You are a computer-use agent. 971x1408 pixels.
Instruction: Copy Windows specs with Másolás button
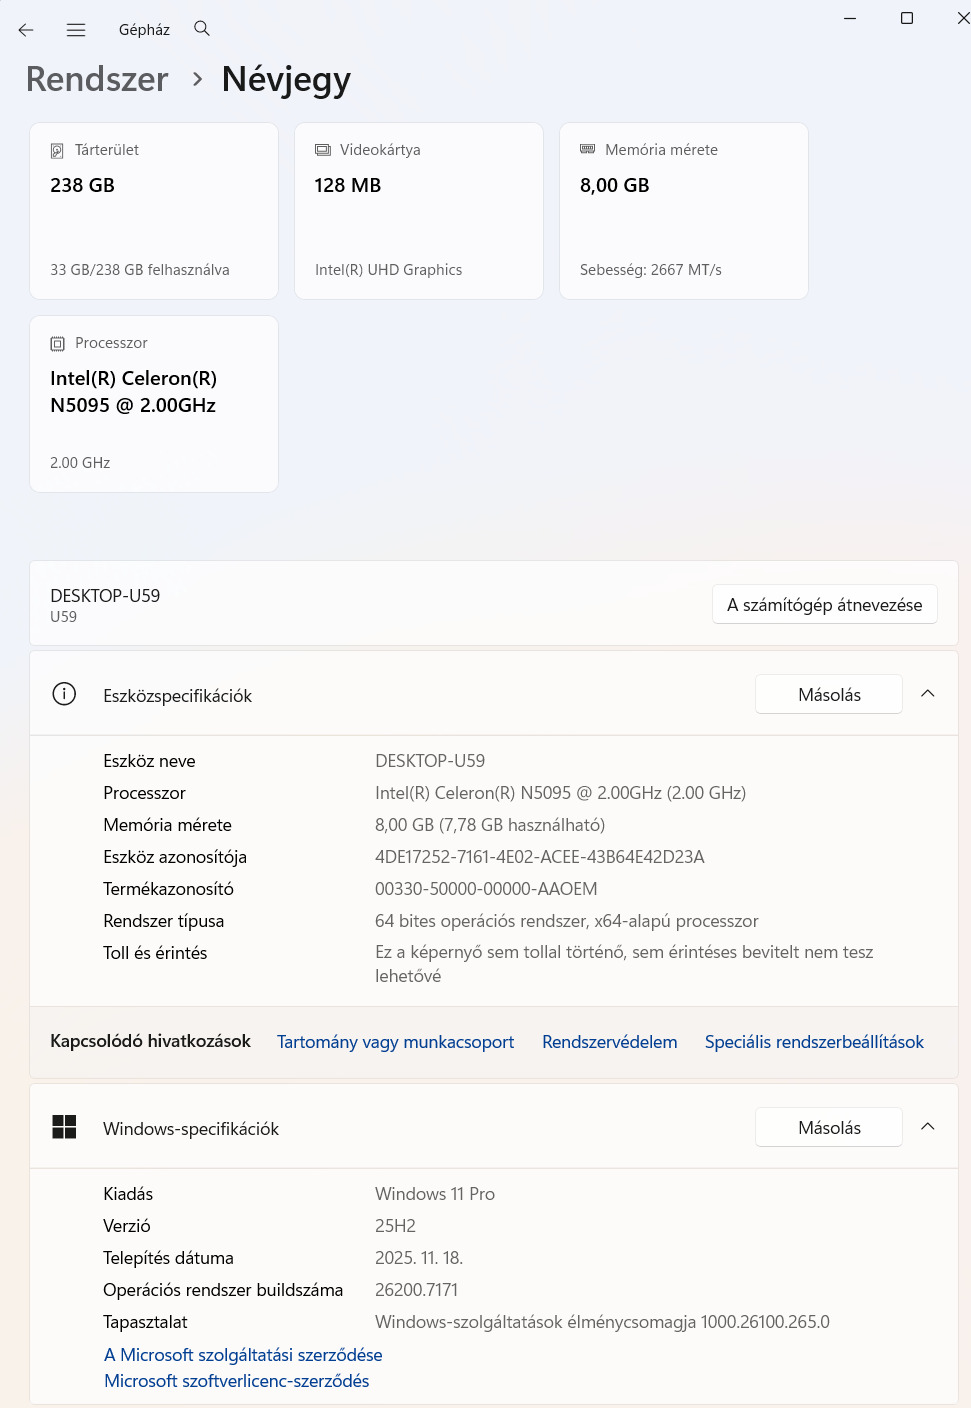pos(829,1128)
